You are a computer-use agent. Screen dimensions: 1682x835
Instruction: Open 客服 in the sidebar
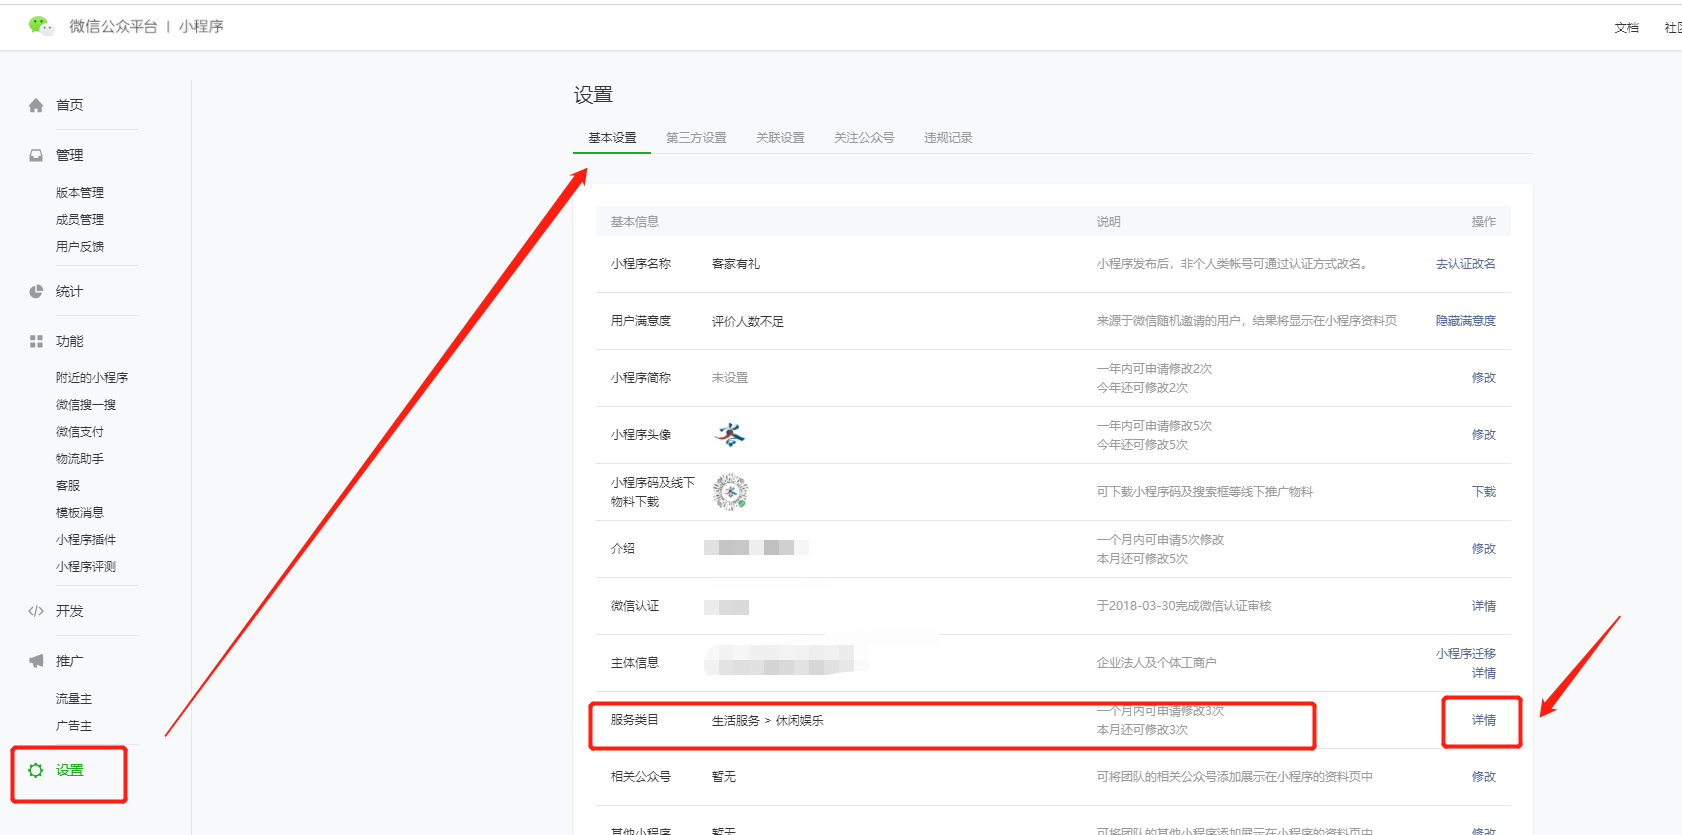(x=68, y=485)
